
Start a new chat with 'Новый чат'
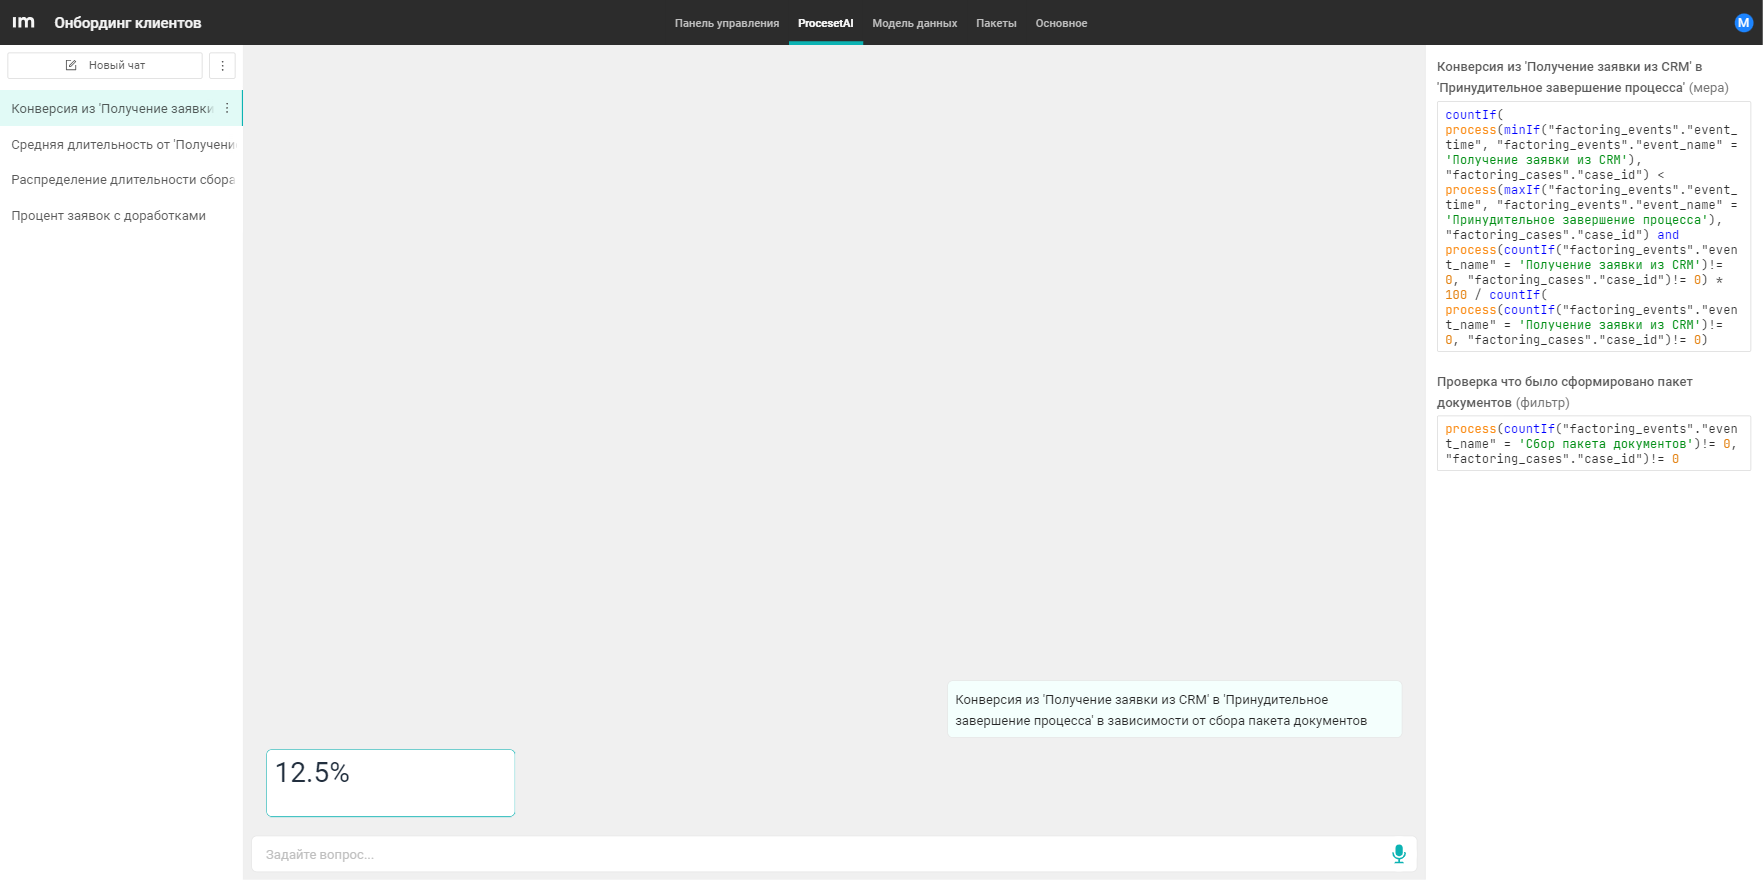105,65
